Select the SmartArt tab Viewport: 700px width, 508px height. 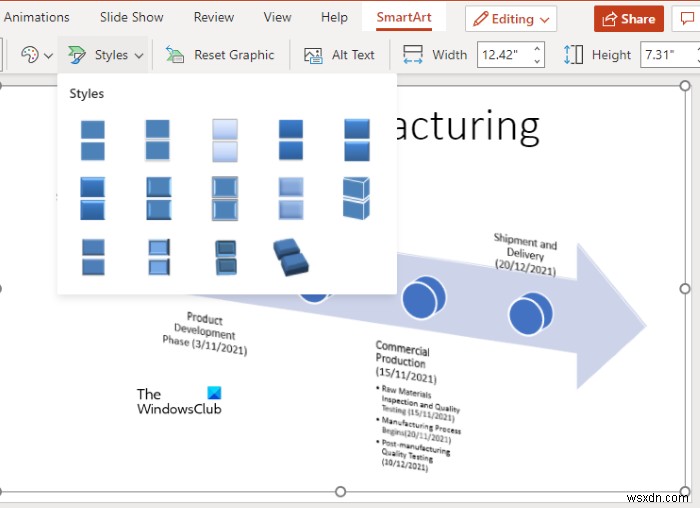[404, 17]
